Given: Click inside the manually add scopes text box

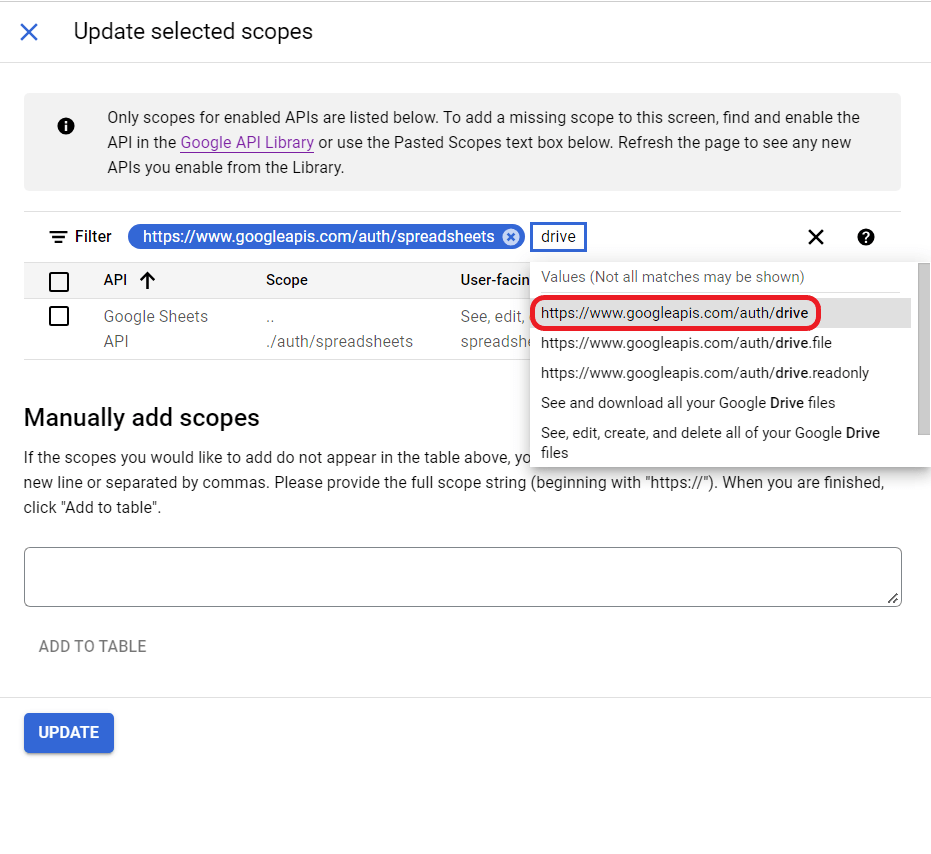Looking at the screenshot, I should [463, 575].
